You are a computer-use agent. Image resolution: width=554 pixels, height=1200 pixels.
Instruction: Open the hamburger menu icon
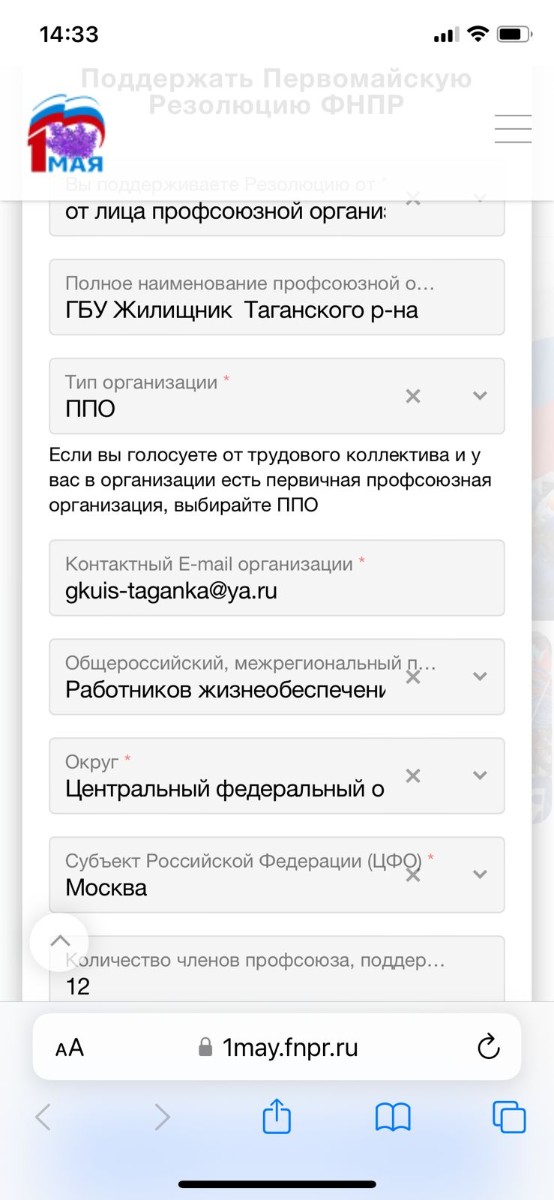click(513, 129)
